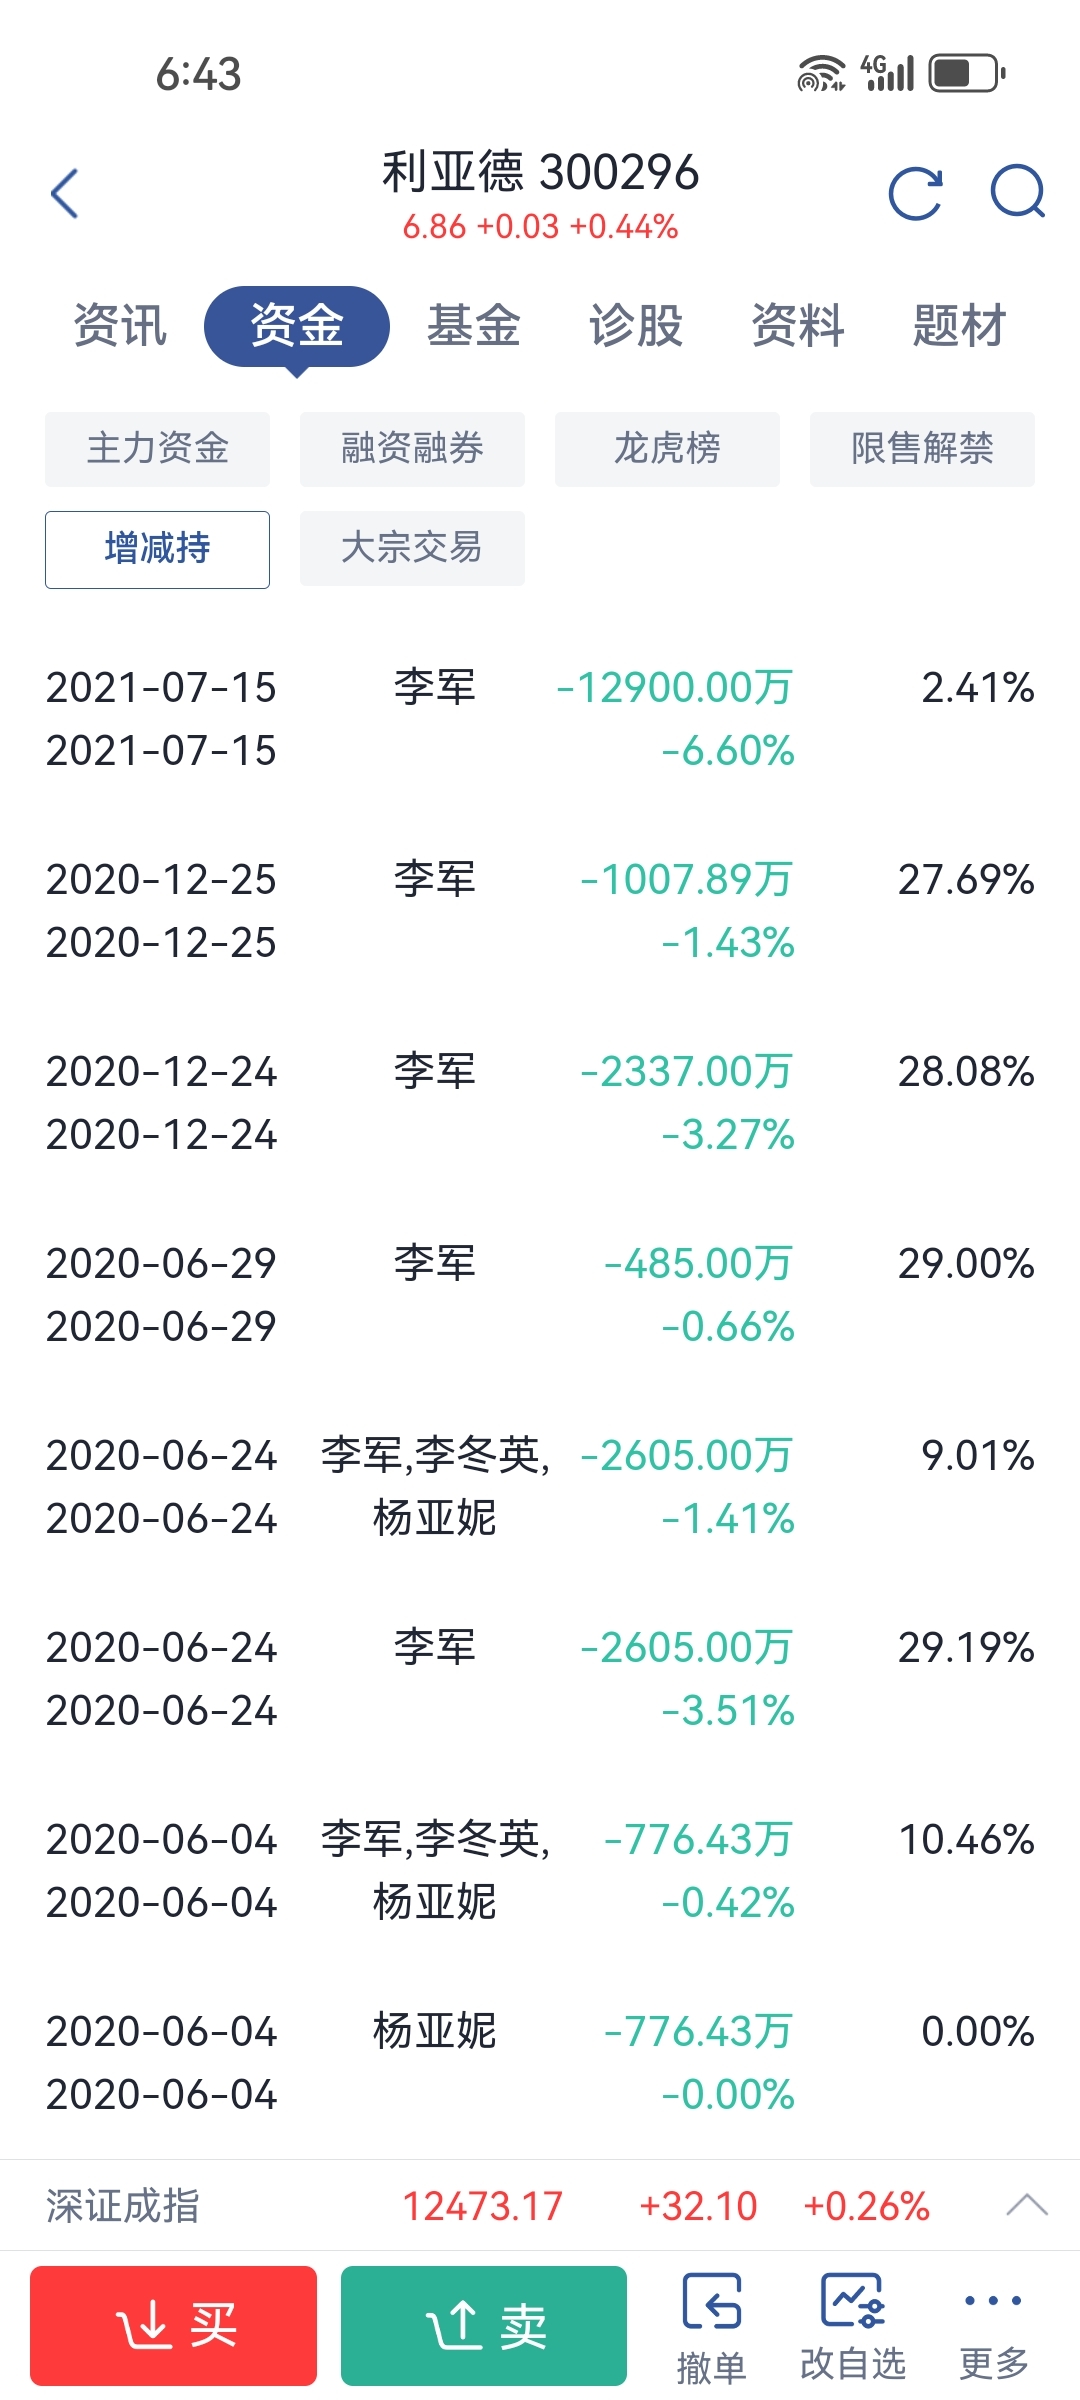Tap the 深证成指 12473.17 index value
Viewport: 1080px width, 2400px height.
pyautogui.click(x=483, y=2206)
